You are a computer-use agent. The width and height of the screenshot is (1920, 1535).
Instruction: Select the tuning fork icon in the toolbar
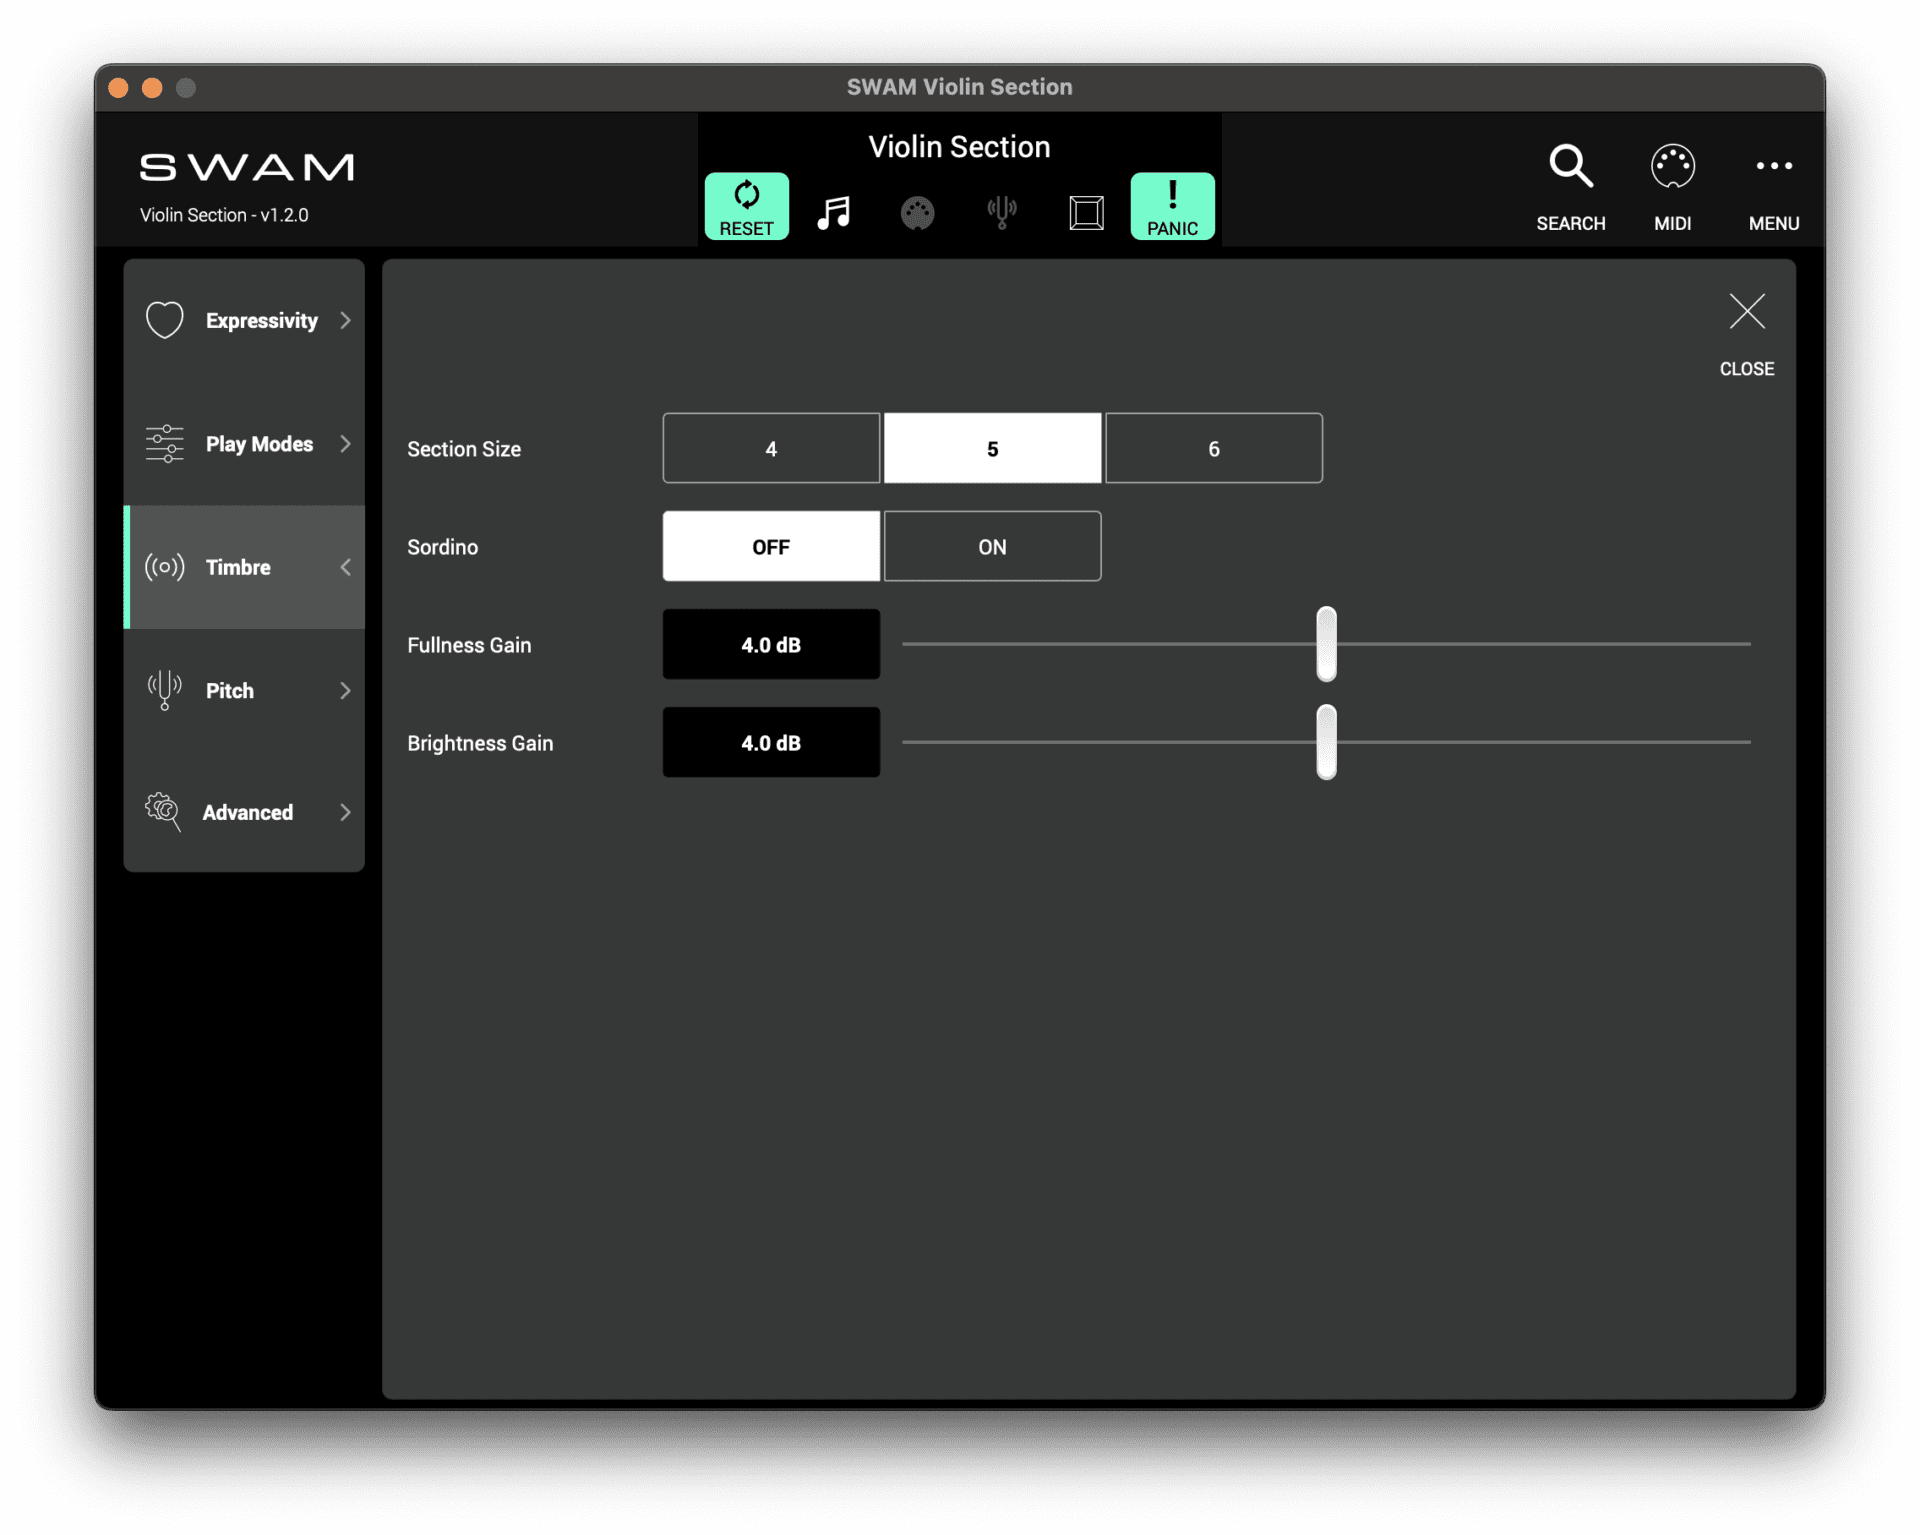[1002, 212]
